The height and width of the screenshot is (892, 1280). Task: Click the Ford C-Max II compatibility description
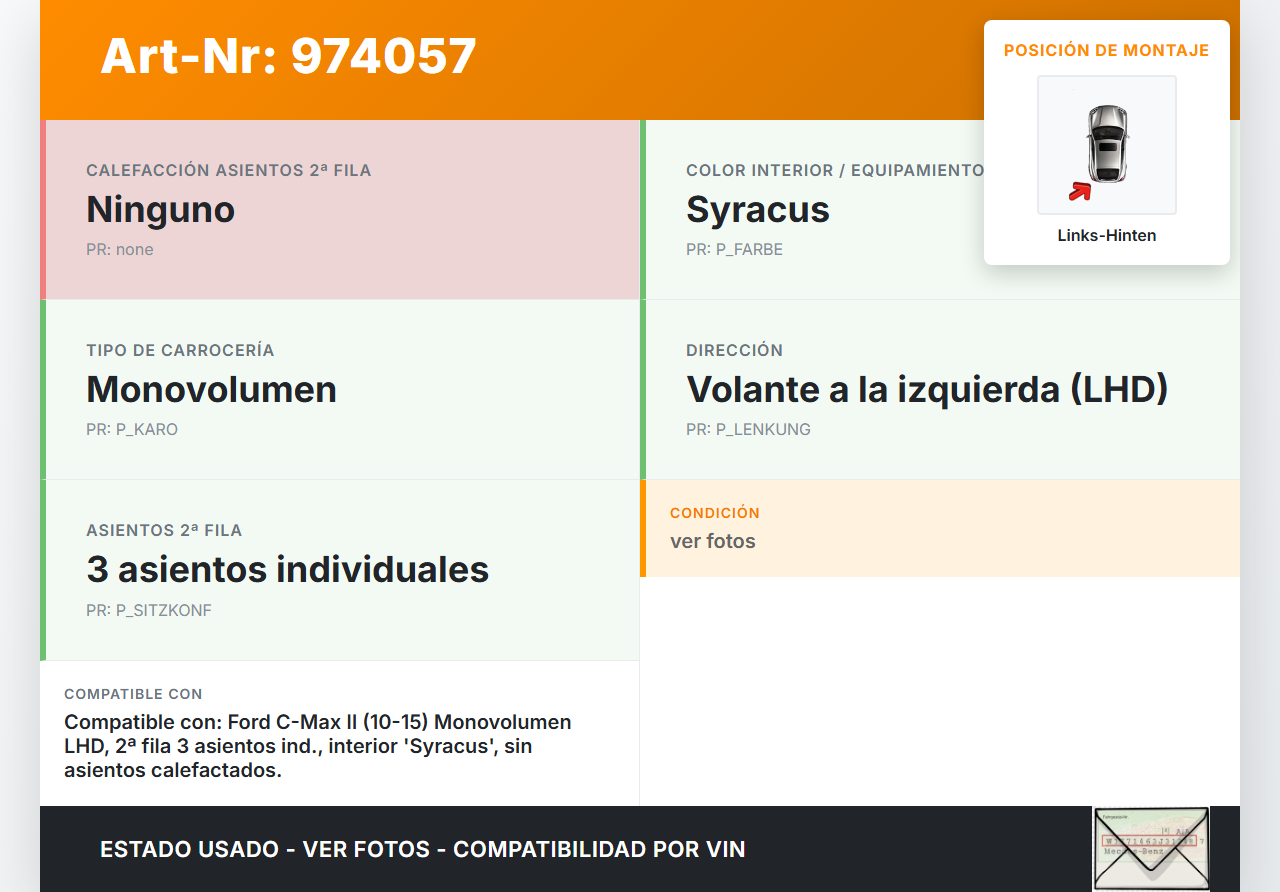[318, 746]
